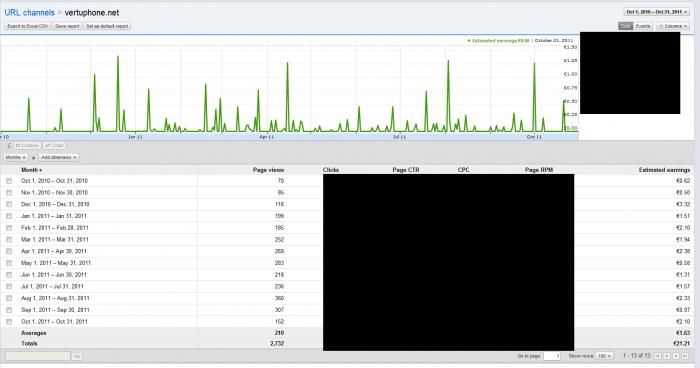Switch to the Events tab
The height and width of the screenshot is (368, 700).
pos(643,26)
